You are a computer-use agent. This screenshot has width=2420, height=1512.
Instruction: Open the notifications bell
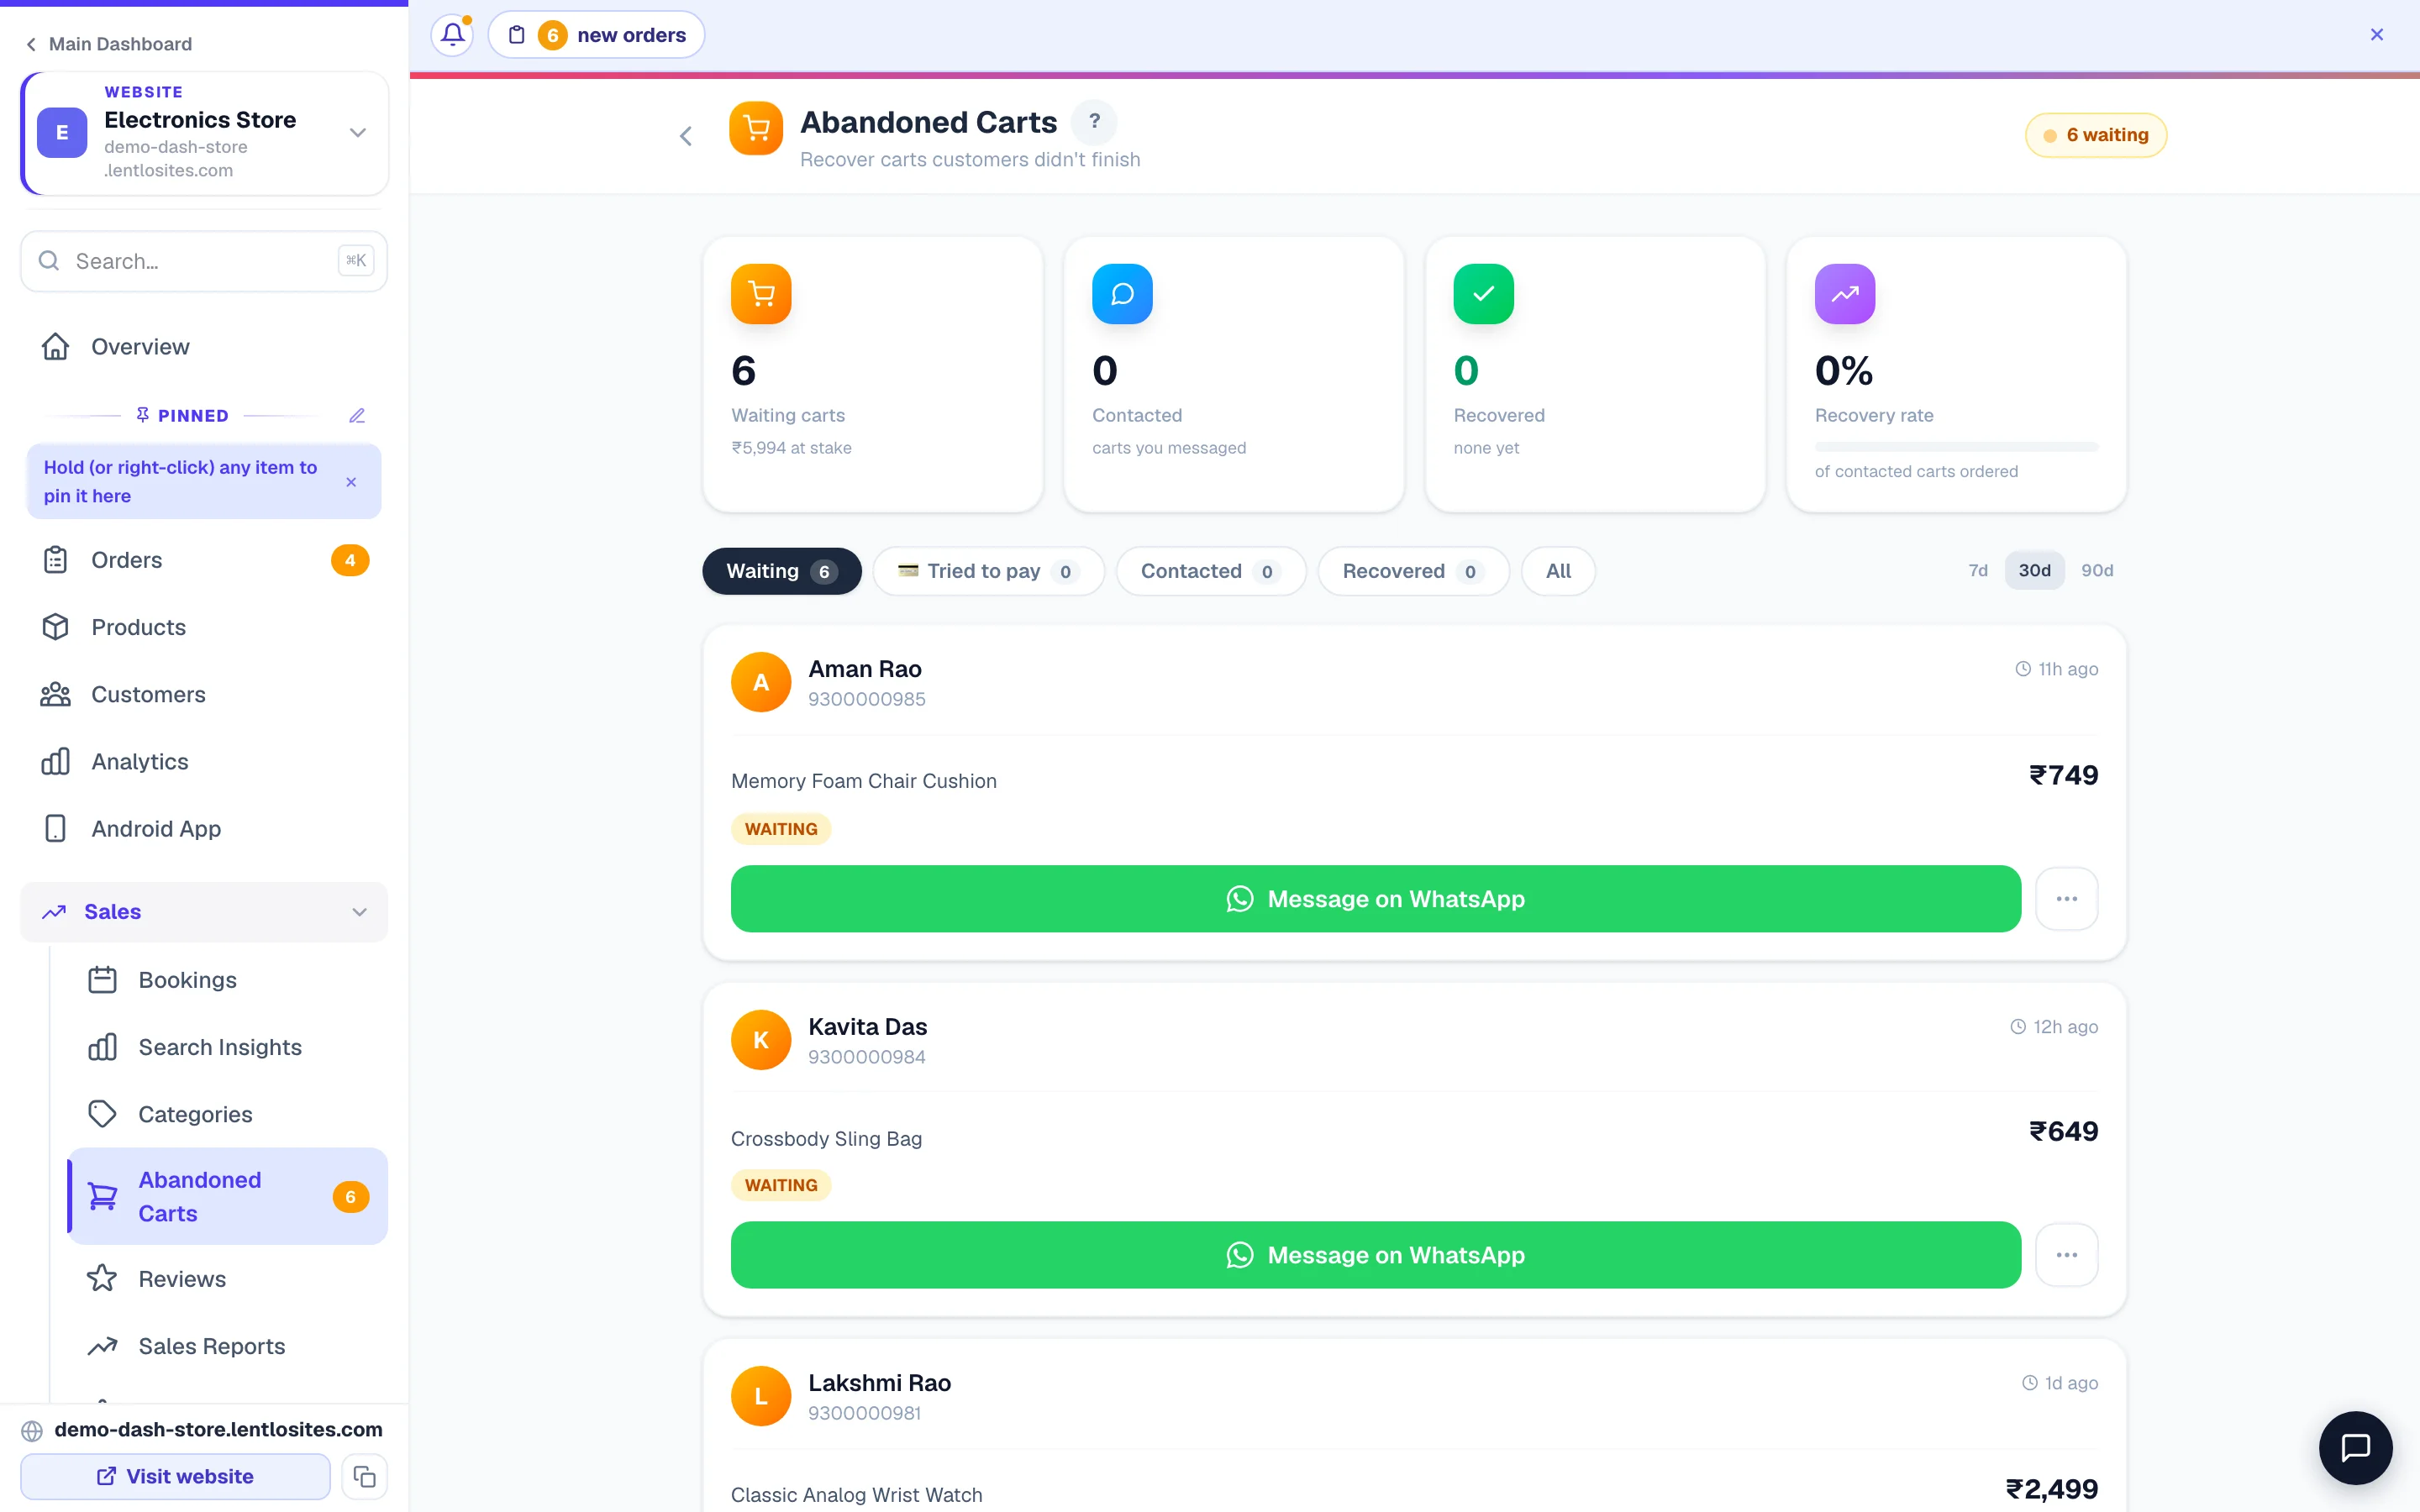point(452,35)
